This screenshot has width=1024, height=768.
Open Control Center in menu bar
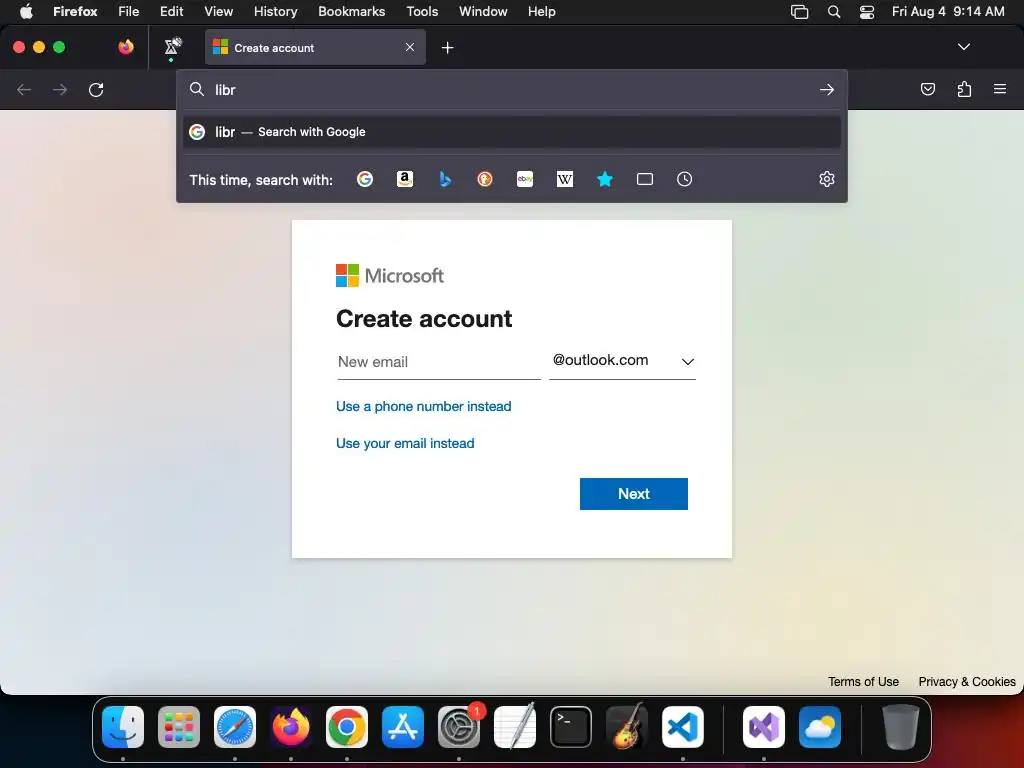coord(867,12)
